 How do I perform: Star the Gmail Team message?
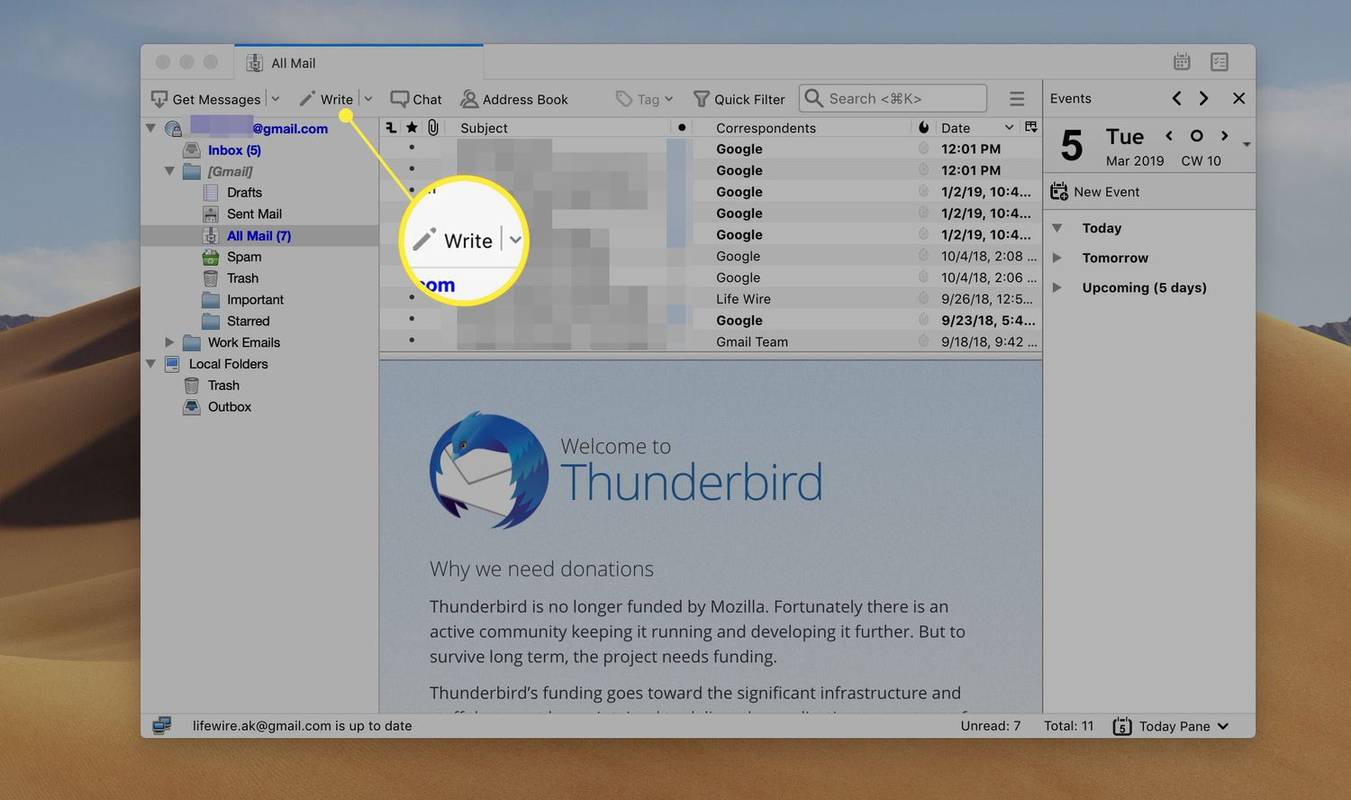[x=411, y=342]
